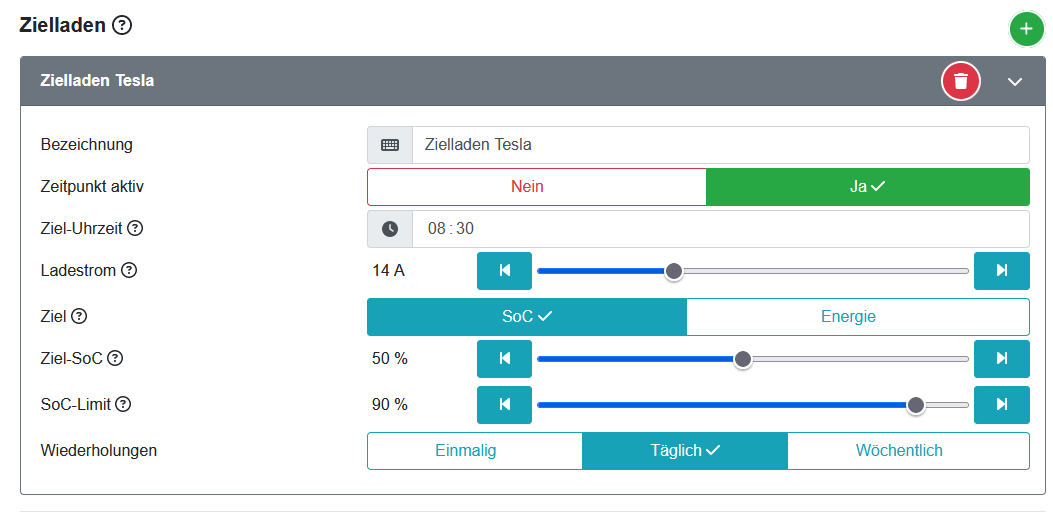This screenshot has width=1053, height=519.
Task: Open help tooltip for SoC-Limit
Action: [123, 404]
